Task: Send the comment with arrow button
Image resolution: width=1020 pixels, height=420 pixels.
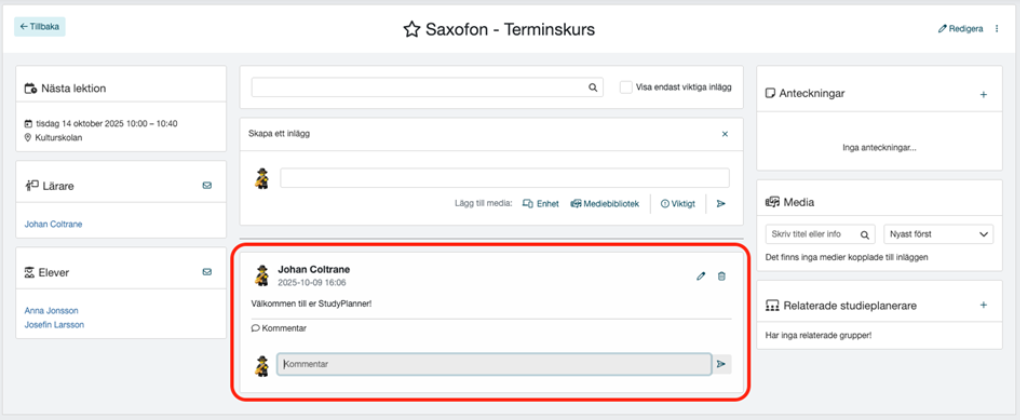Action: point(721,364)
